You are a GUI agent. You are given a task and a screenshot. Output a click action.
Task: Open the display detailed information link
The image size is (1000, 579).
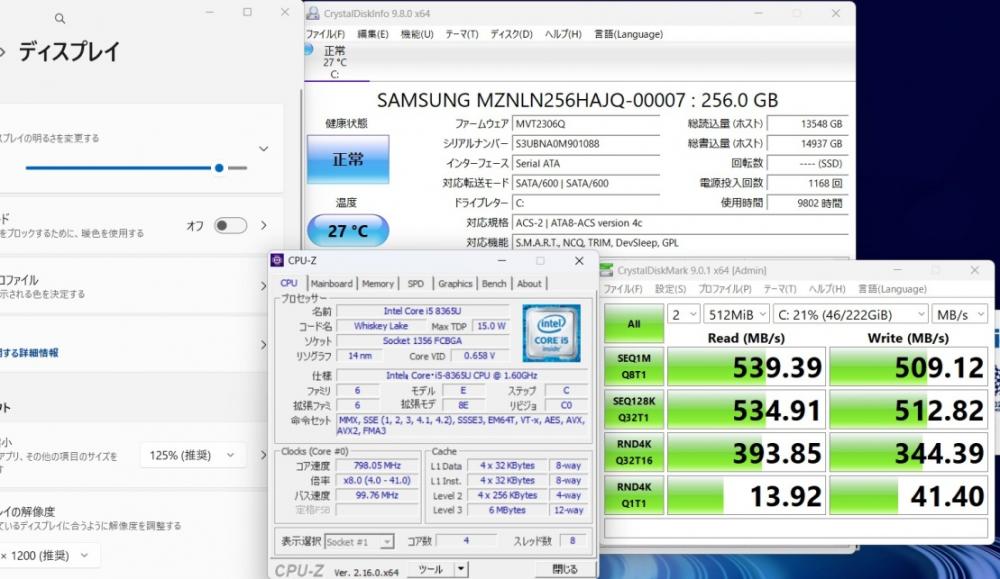[x=29, y=353]
